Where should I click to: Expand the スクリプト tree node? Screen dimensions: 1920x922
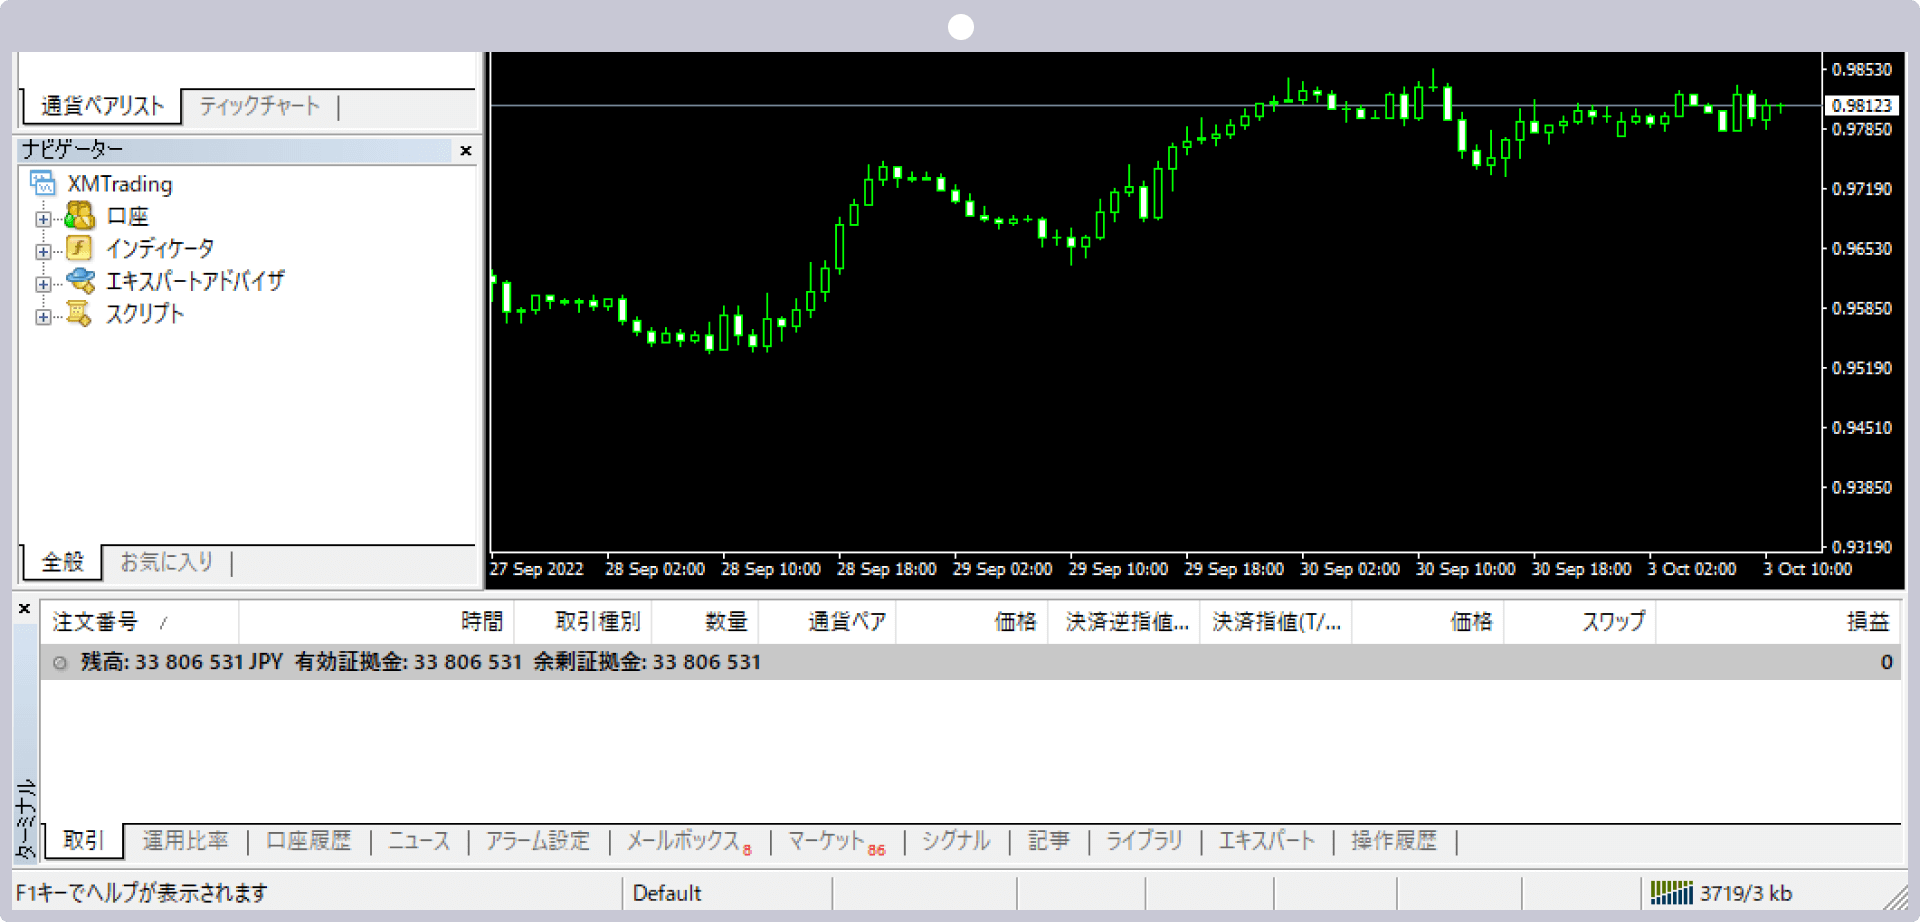[x=43, y=317]
